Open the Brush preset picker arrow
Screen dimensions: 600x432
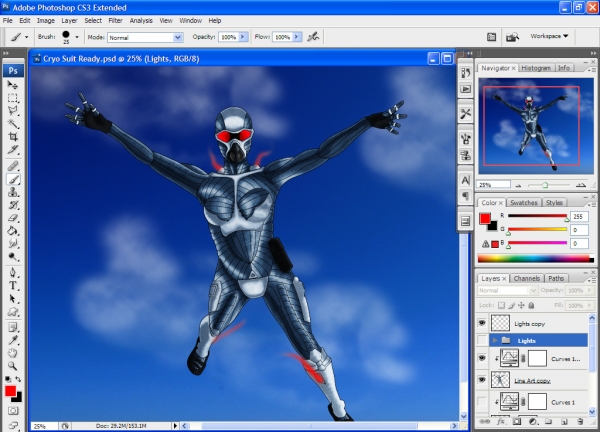pyautogui.click(x=77, y=37)
